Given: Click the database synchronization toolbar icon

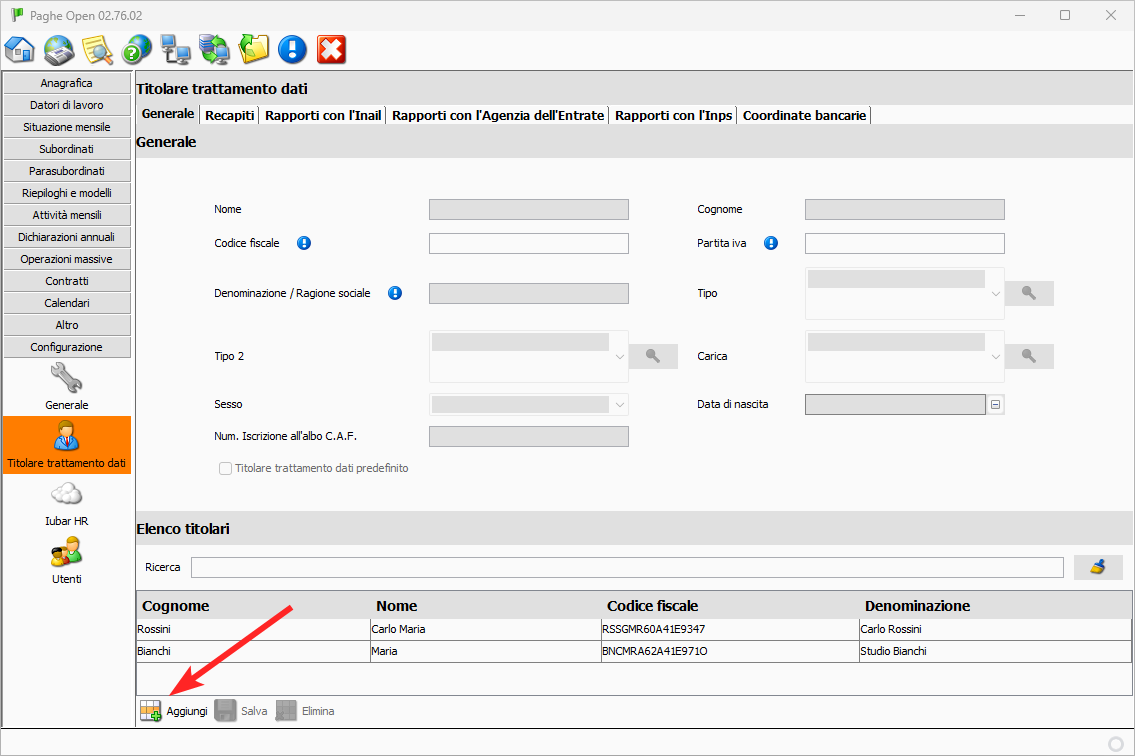Looking at the screenshot, I should pos(214,49).
